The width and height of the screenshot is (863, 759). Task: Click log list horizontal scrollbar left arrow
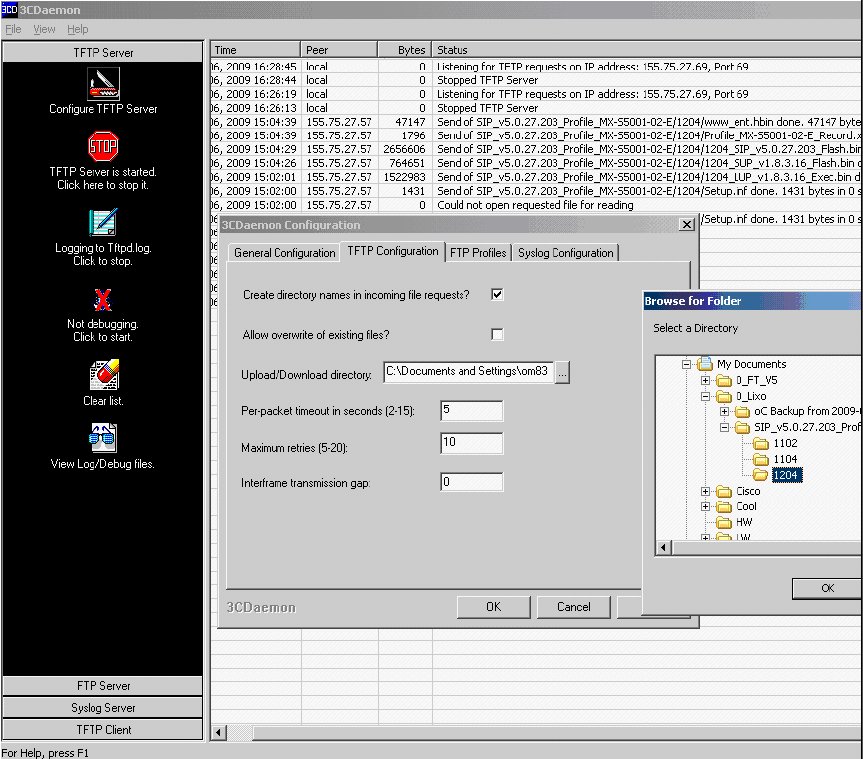pyautogui.click(x=219, y=733)
